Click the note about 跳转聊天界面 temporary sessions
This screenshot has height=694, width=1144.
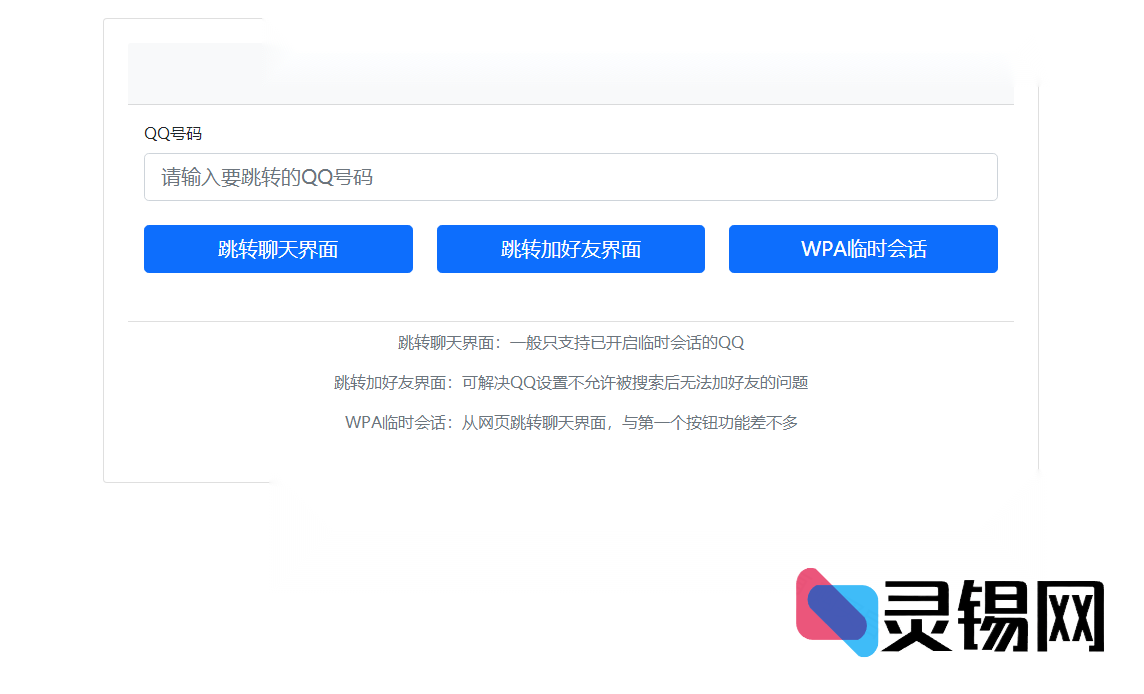[x=571, y=341]
